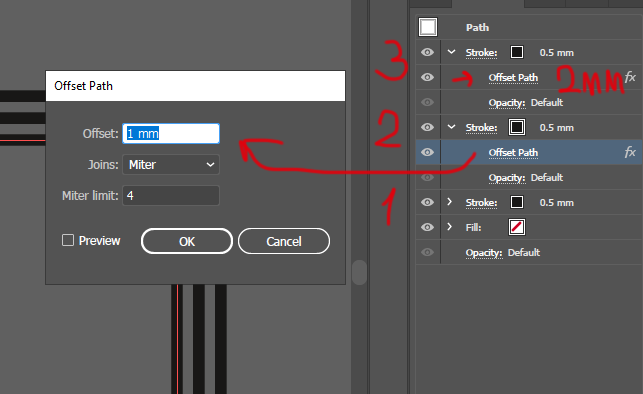This screenshot has height=394, width=643.
Task: Click the 0.5 mm weight of the middle Stroke
Action: point(556,128)
